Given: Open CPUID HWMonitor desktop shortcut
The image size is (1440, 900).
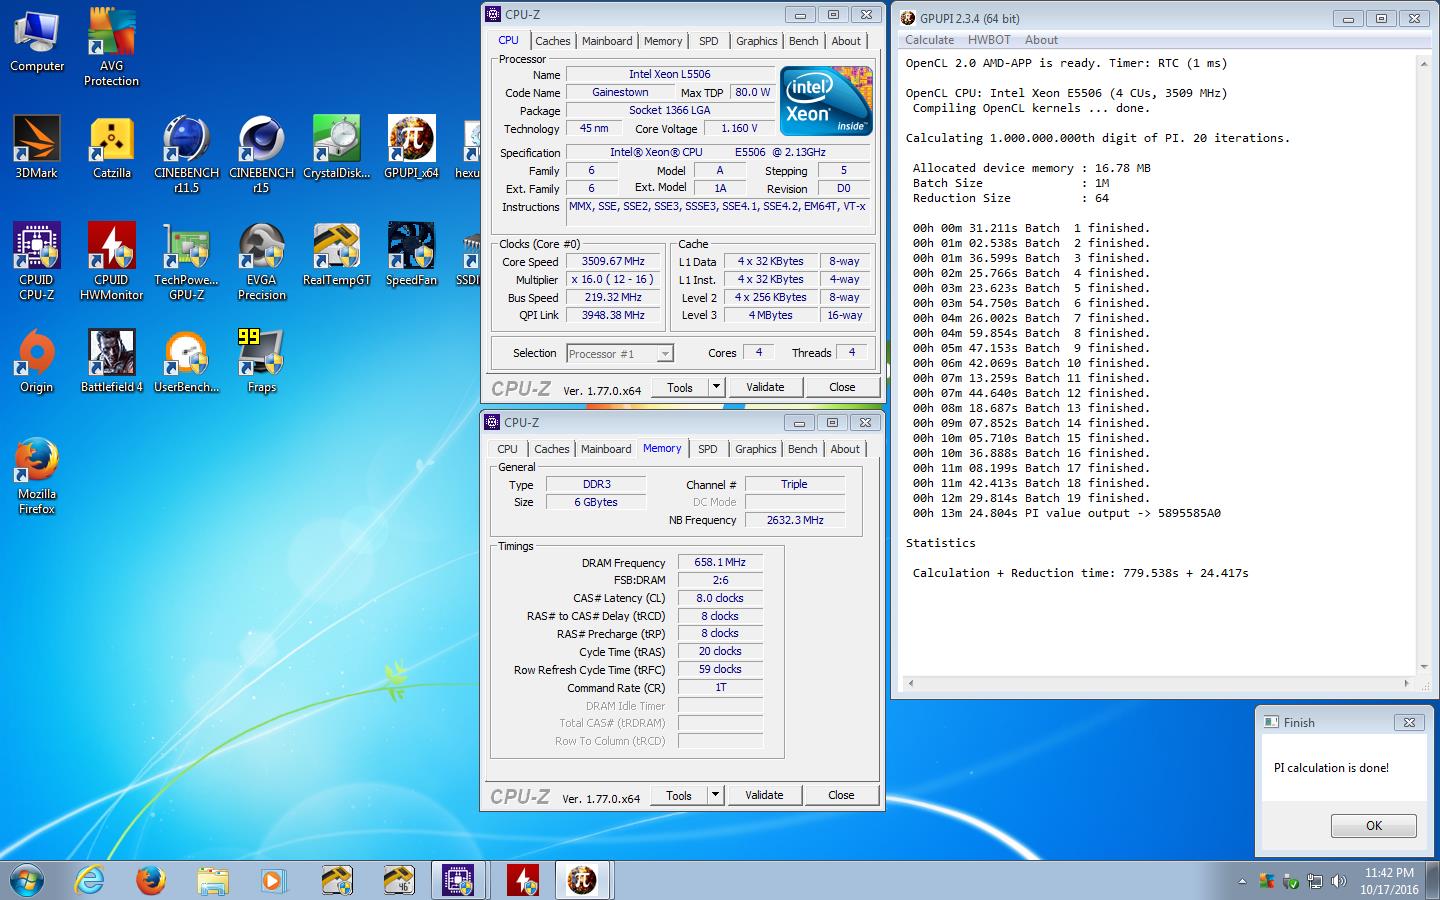Looking at the screenshot, I should (x=112, y=261).
